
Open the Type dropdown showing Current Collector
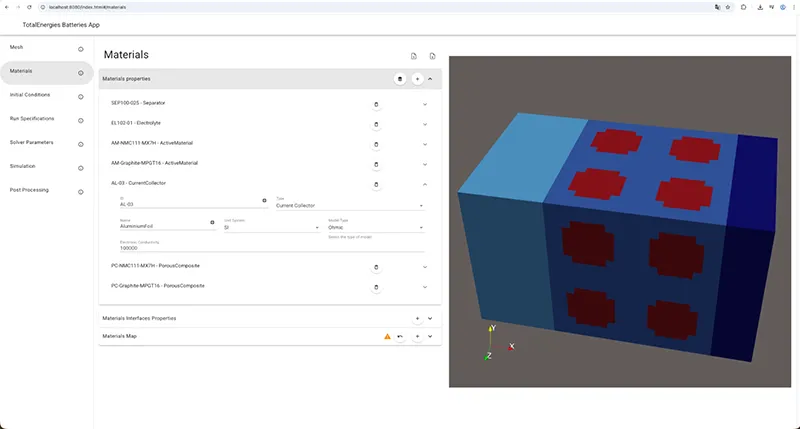(350, 205)
